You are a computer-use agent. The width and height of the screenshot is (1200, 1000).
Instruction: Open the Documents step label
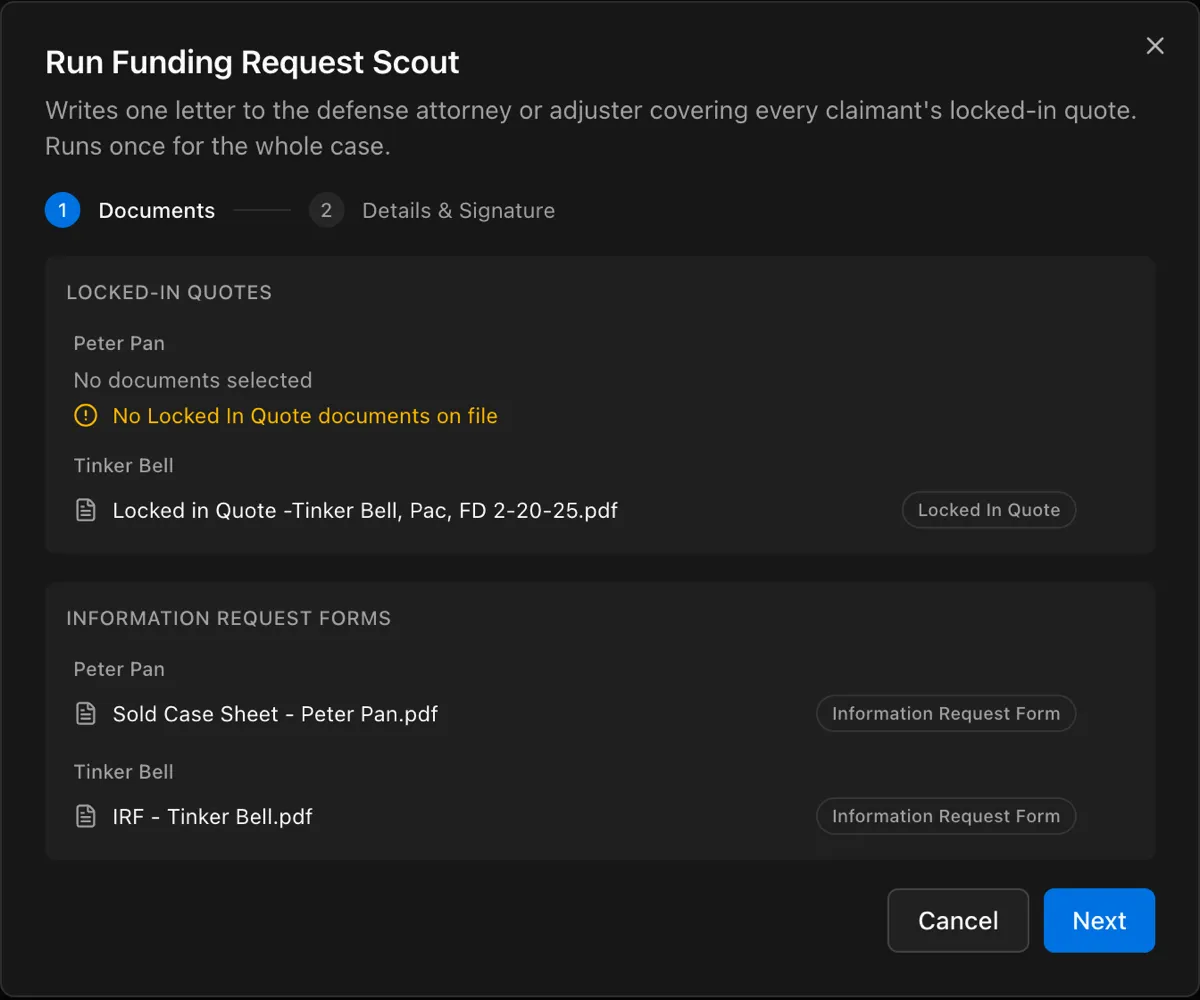157,210
